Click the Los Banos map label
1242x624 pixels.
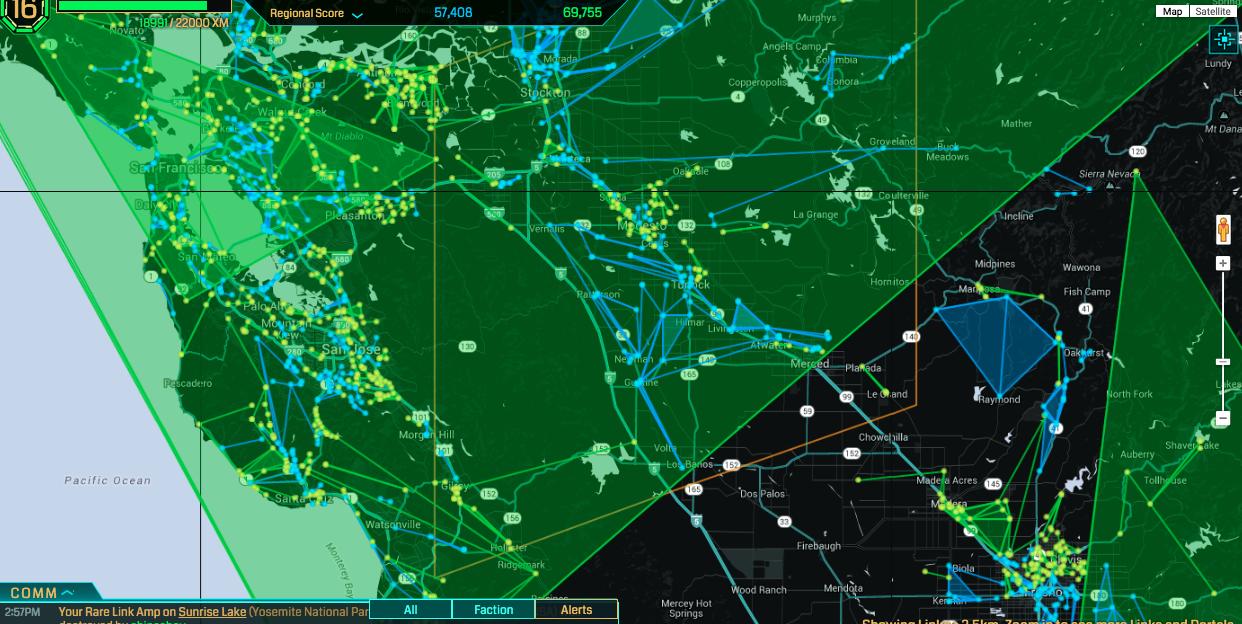point(689,465)
